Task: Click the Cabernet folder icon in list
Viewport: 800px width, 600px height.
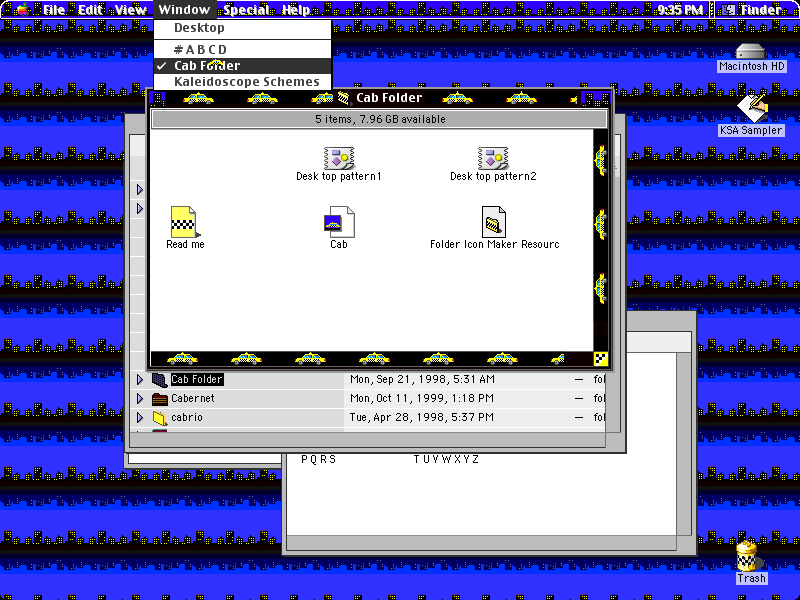Action: 160,398
